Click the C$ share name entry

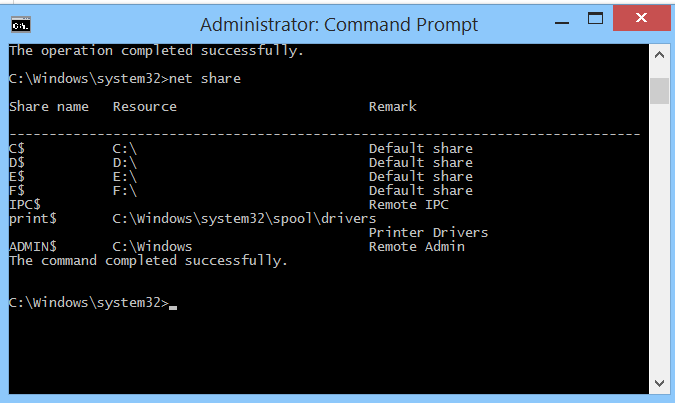pos(17,149)
